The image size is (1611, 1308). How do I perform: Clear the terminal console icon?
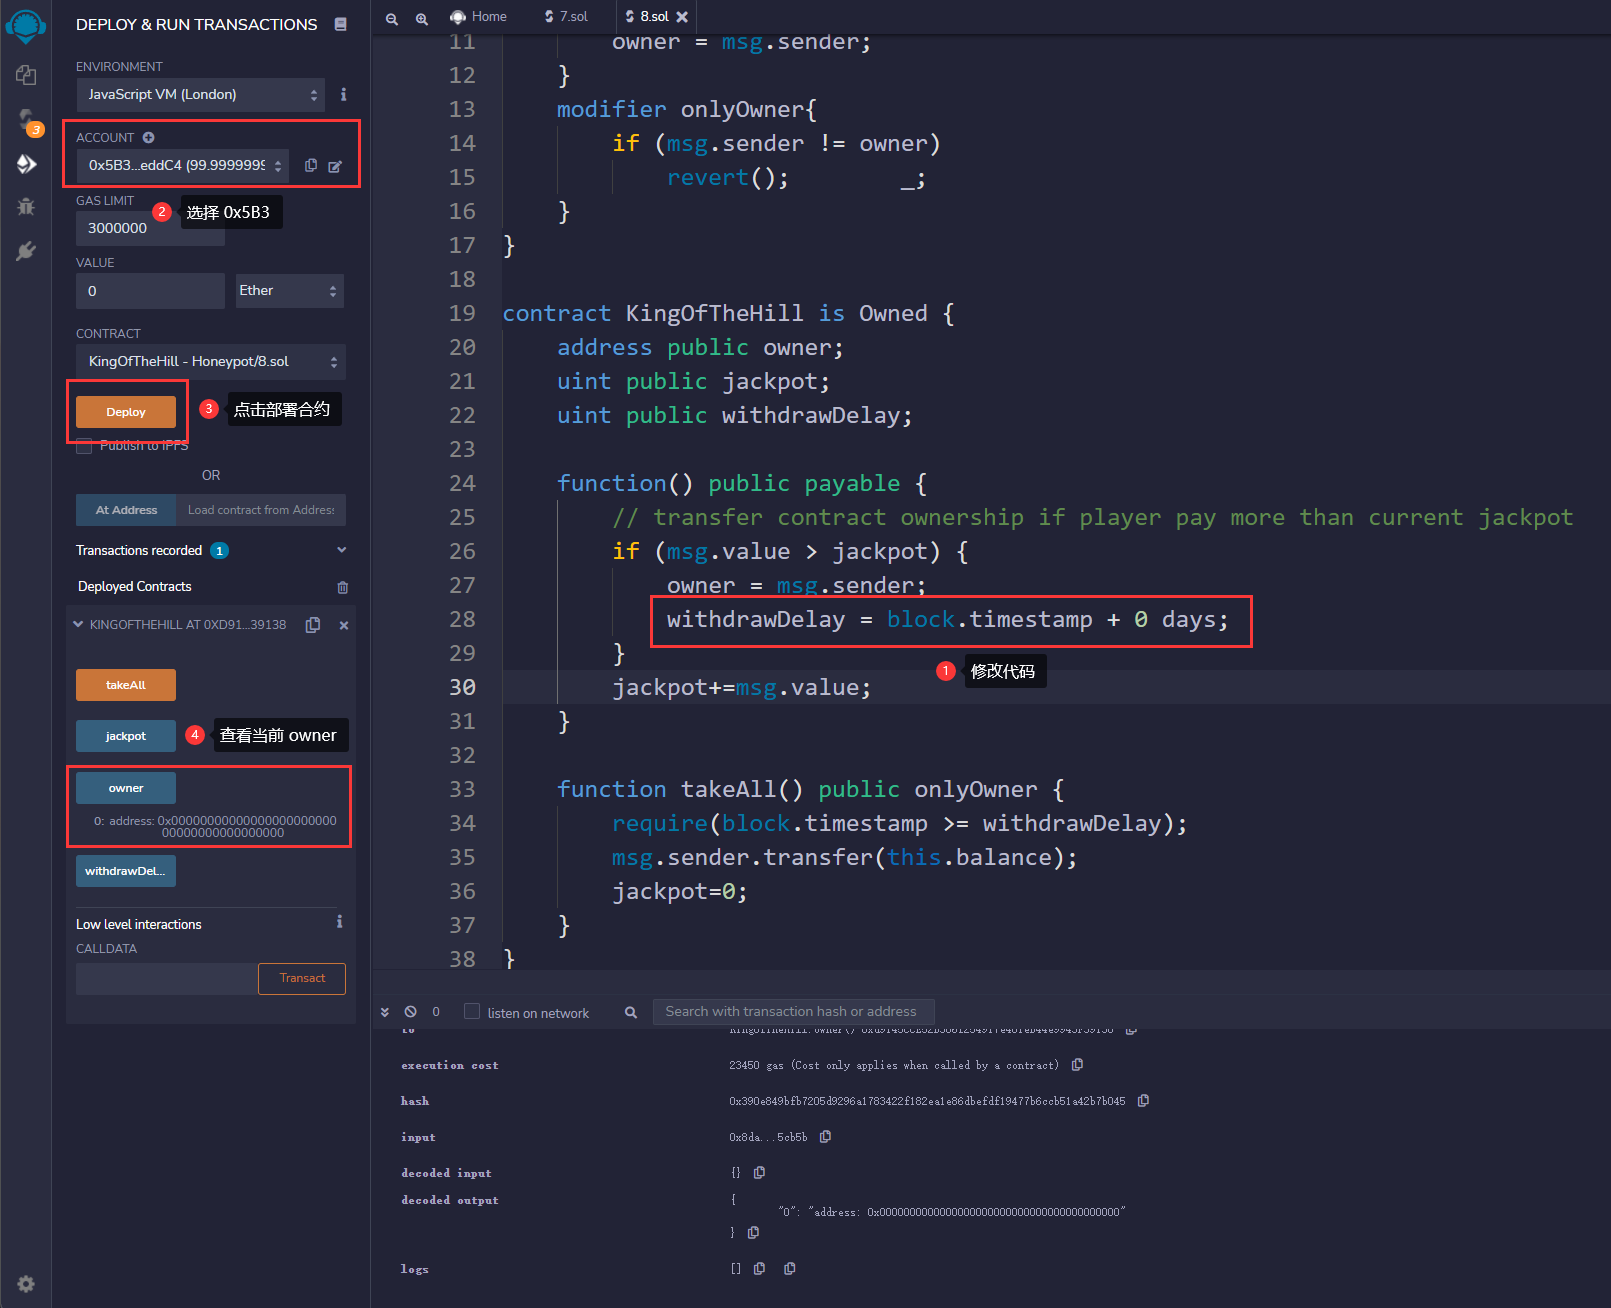(x=410, y=1012)
